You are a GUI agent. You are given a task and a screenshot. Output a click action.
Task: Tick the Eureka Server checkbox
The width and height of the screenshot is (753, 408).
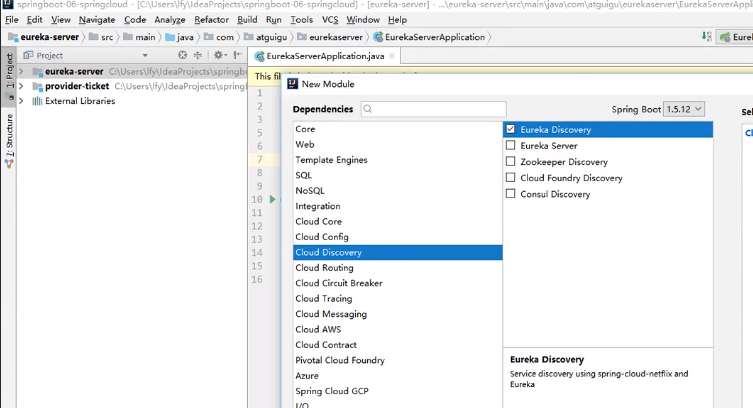point(510,145)
